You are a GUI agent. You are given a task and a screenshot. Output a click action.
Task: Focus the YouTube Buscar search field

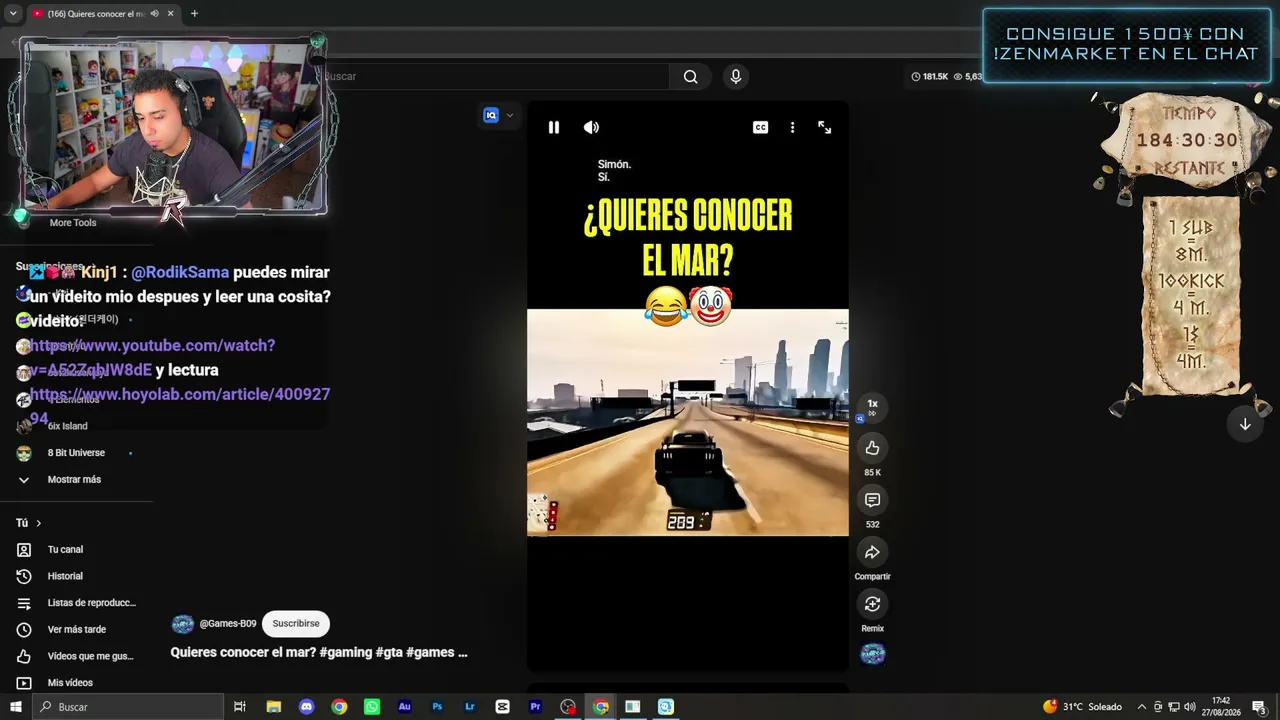point(495,76)
